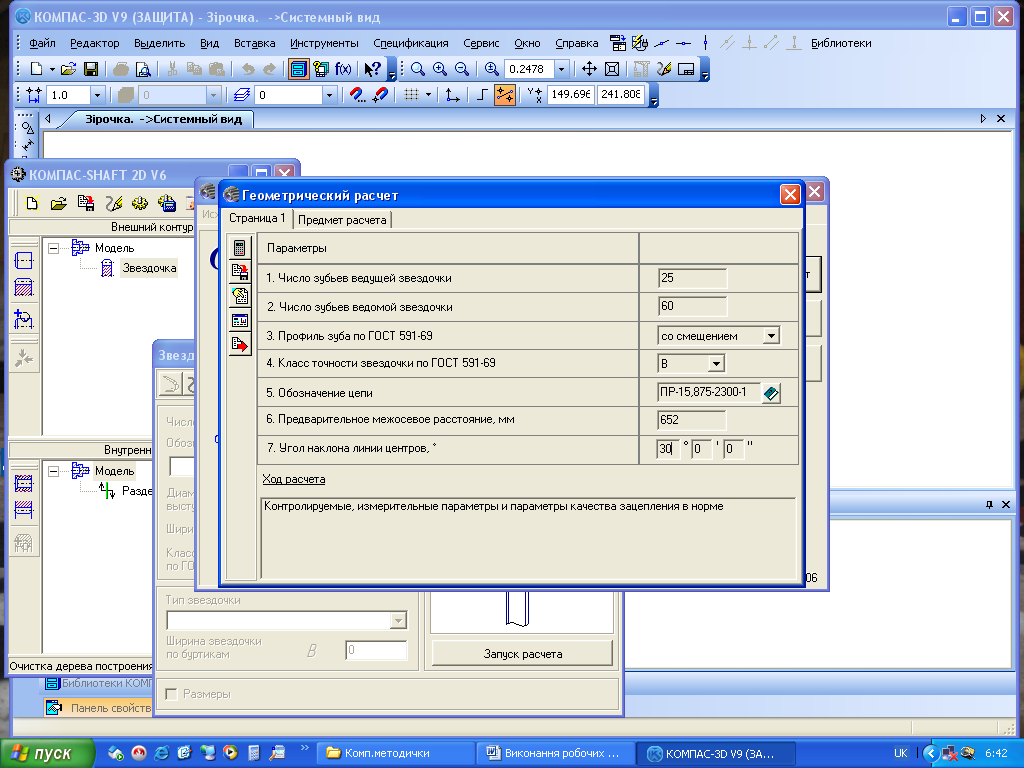Click the chain designation field ПР-15,875-2300-1
1024x768 pixels.
click(709, 392)
